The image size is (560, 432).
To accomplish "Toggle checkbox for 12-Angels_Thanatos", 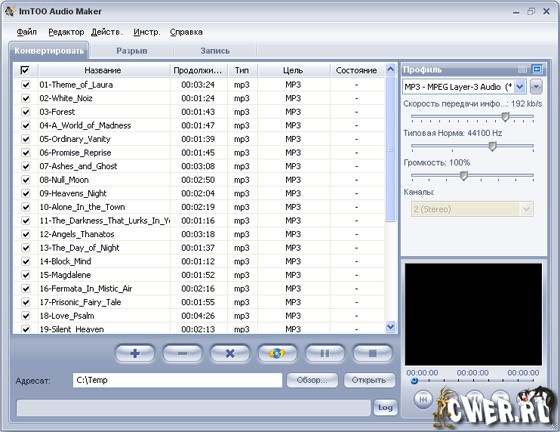I will (x=26, y=234).
